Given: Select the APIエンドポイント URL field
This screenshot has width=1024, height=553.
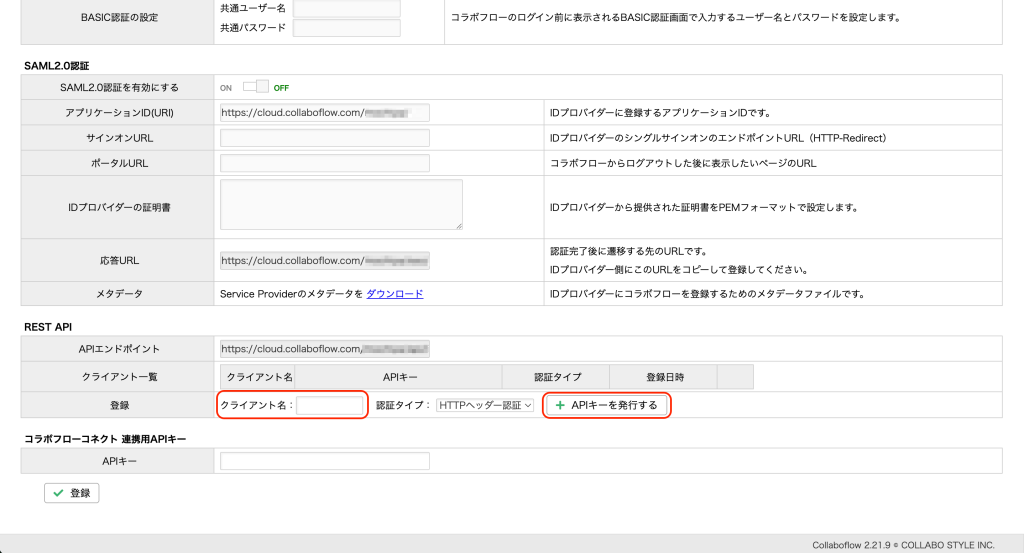Looking at the screenshot, I should (324, 349).
